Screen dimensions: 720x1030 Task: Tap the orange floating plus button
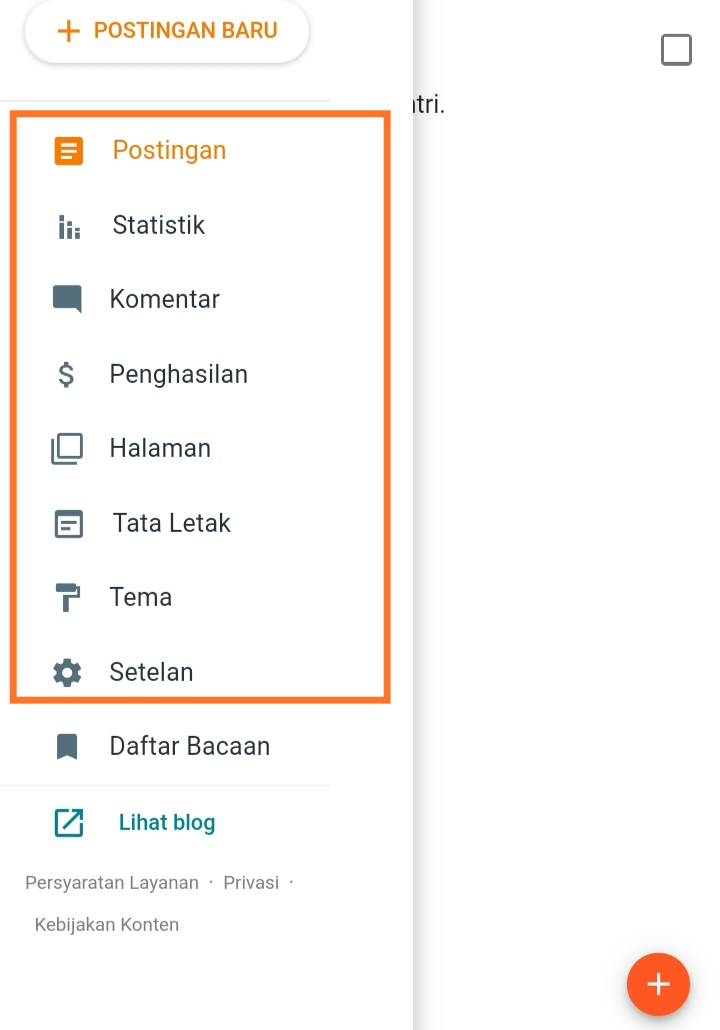658,984
